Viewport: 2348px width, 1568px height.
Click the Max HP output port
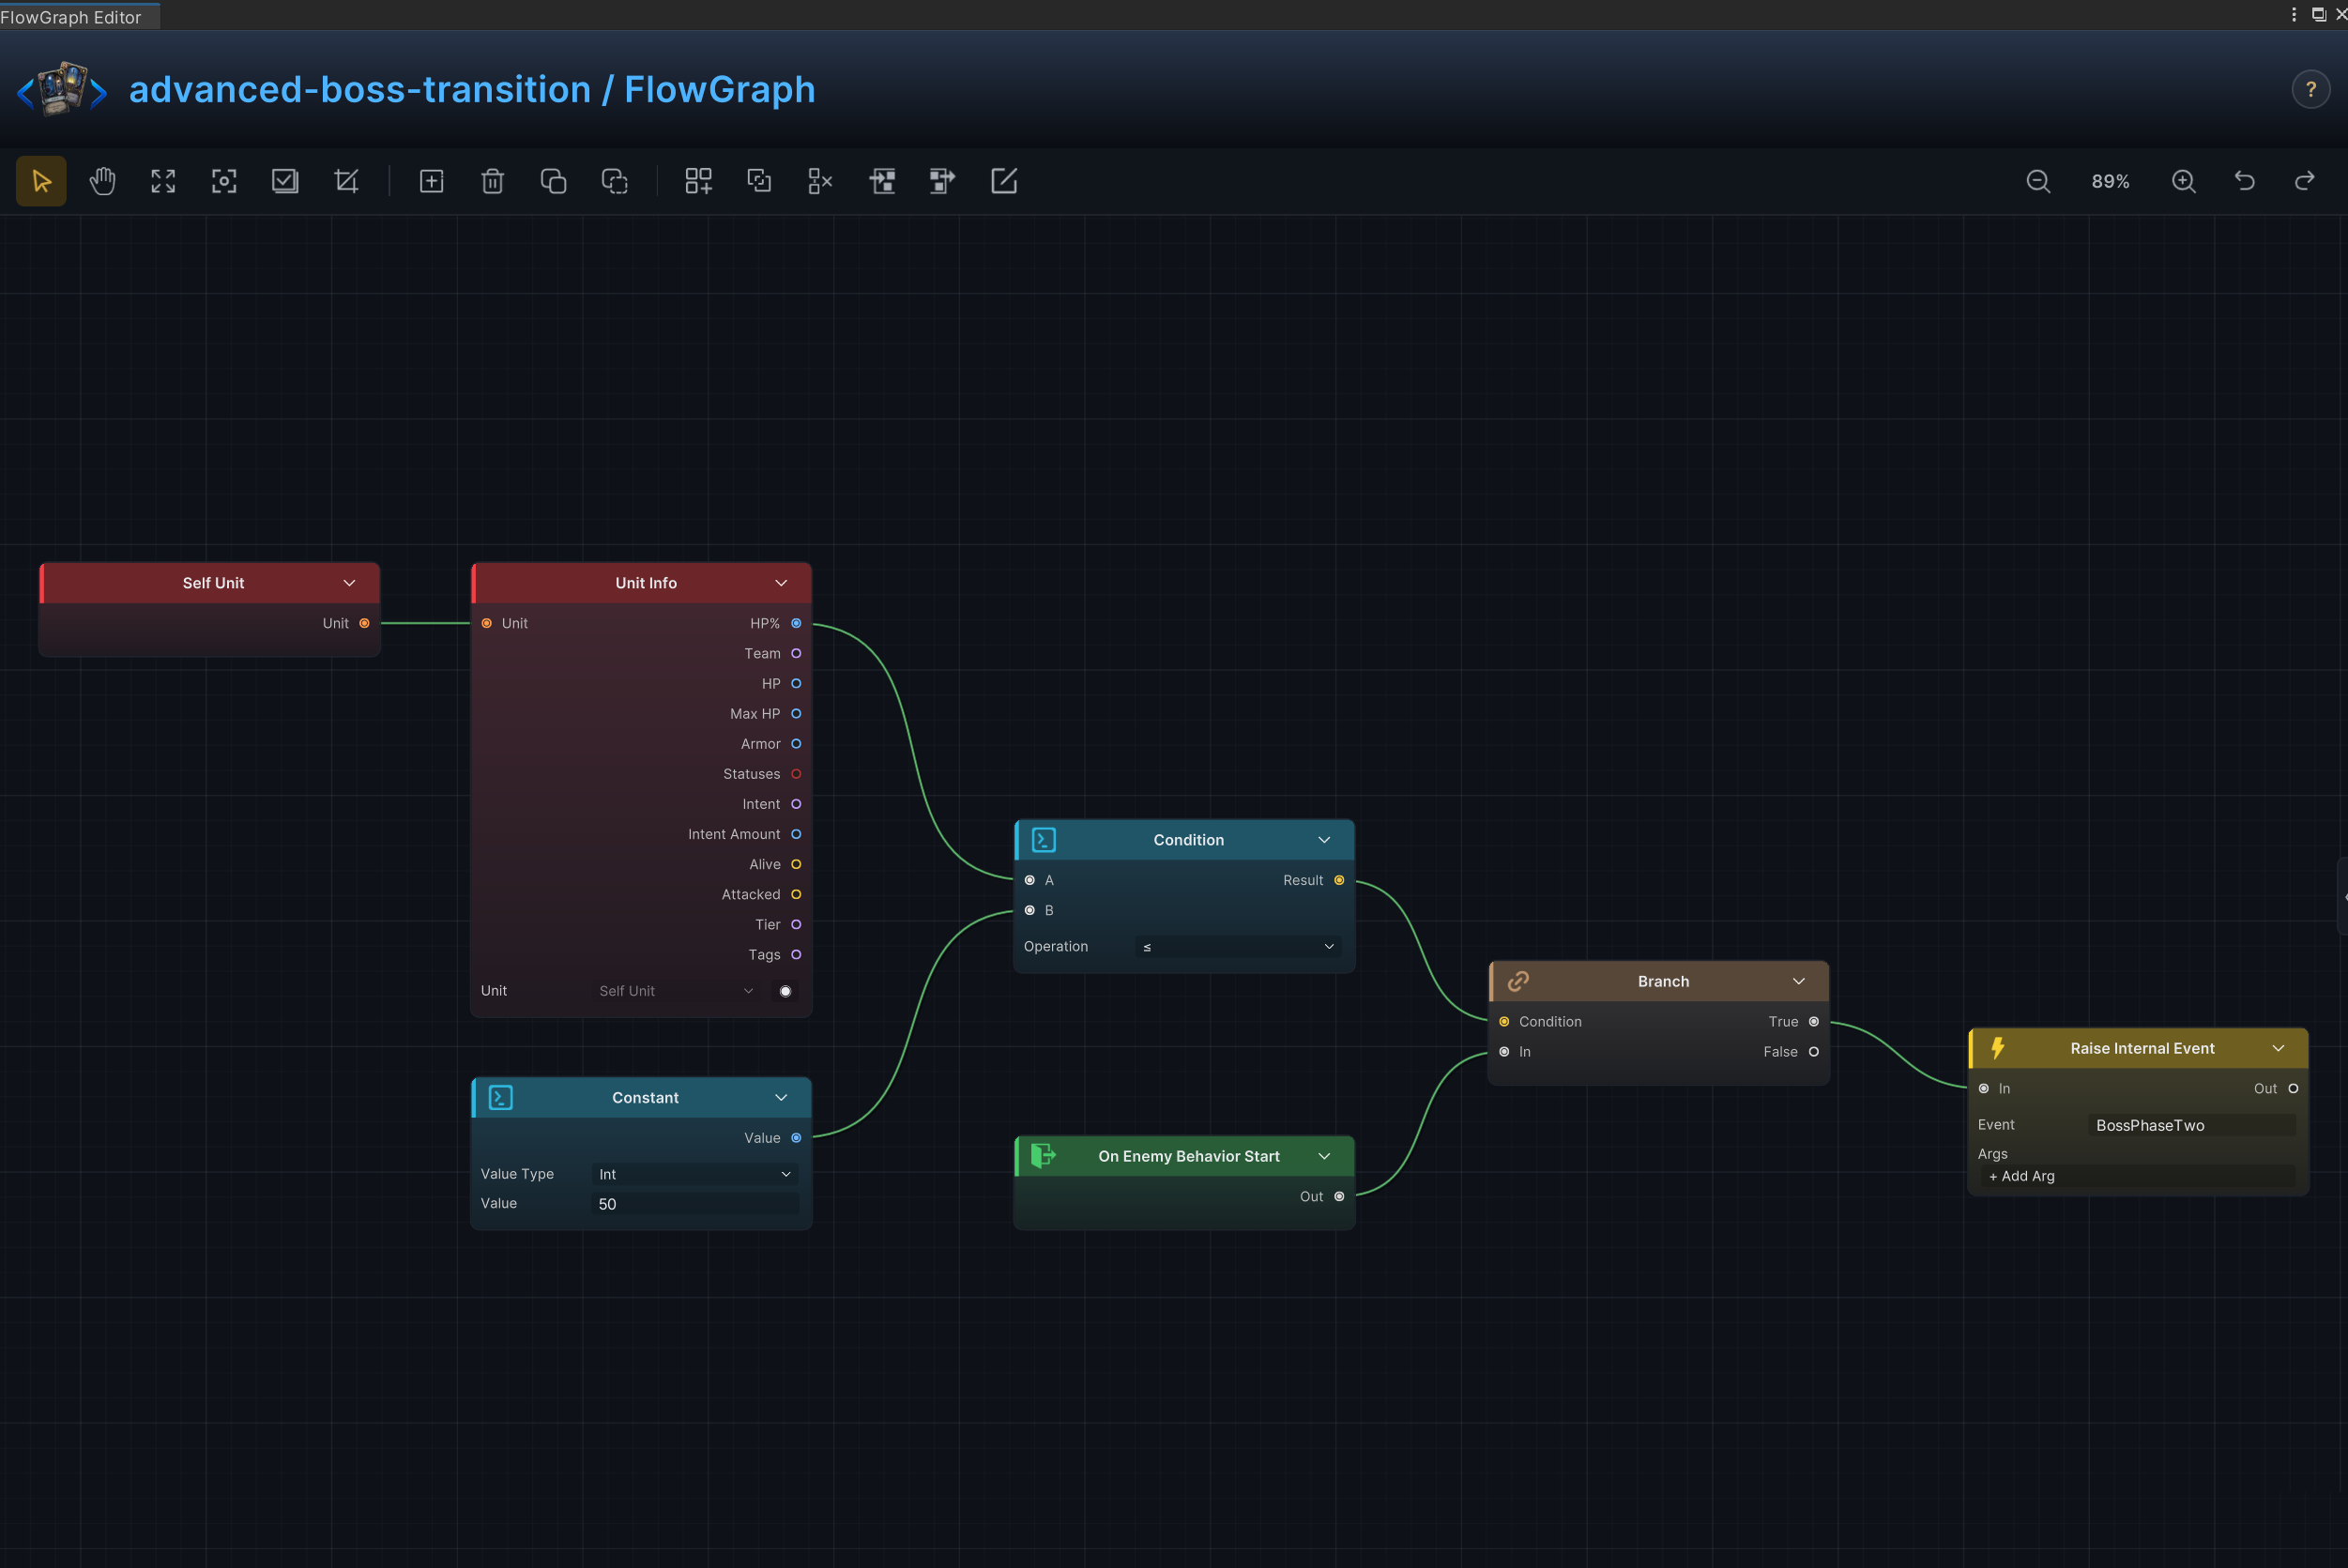[x=796, y=714]
